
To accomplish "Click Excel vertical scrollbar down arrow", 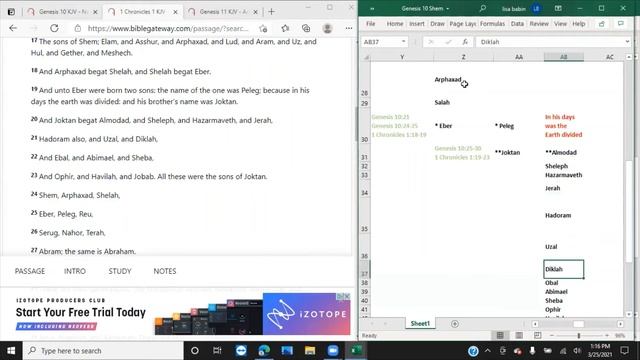I will coord(629,314).
